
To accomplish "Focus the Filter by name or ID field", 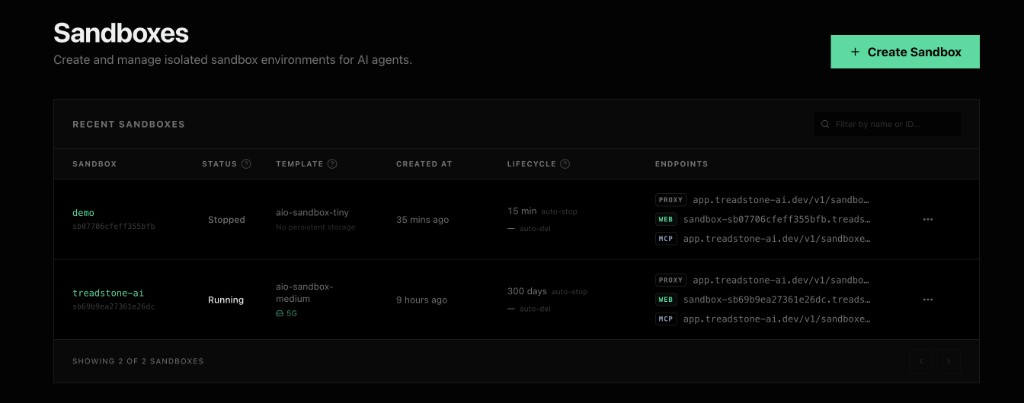I will [887, 124].
